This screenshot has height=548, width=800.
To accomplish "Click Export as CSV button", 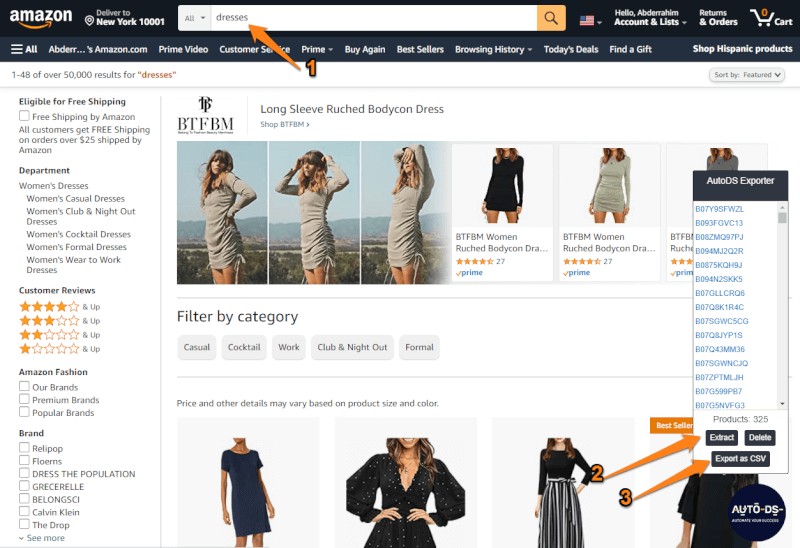I will 740,459.
